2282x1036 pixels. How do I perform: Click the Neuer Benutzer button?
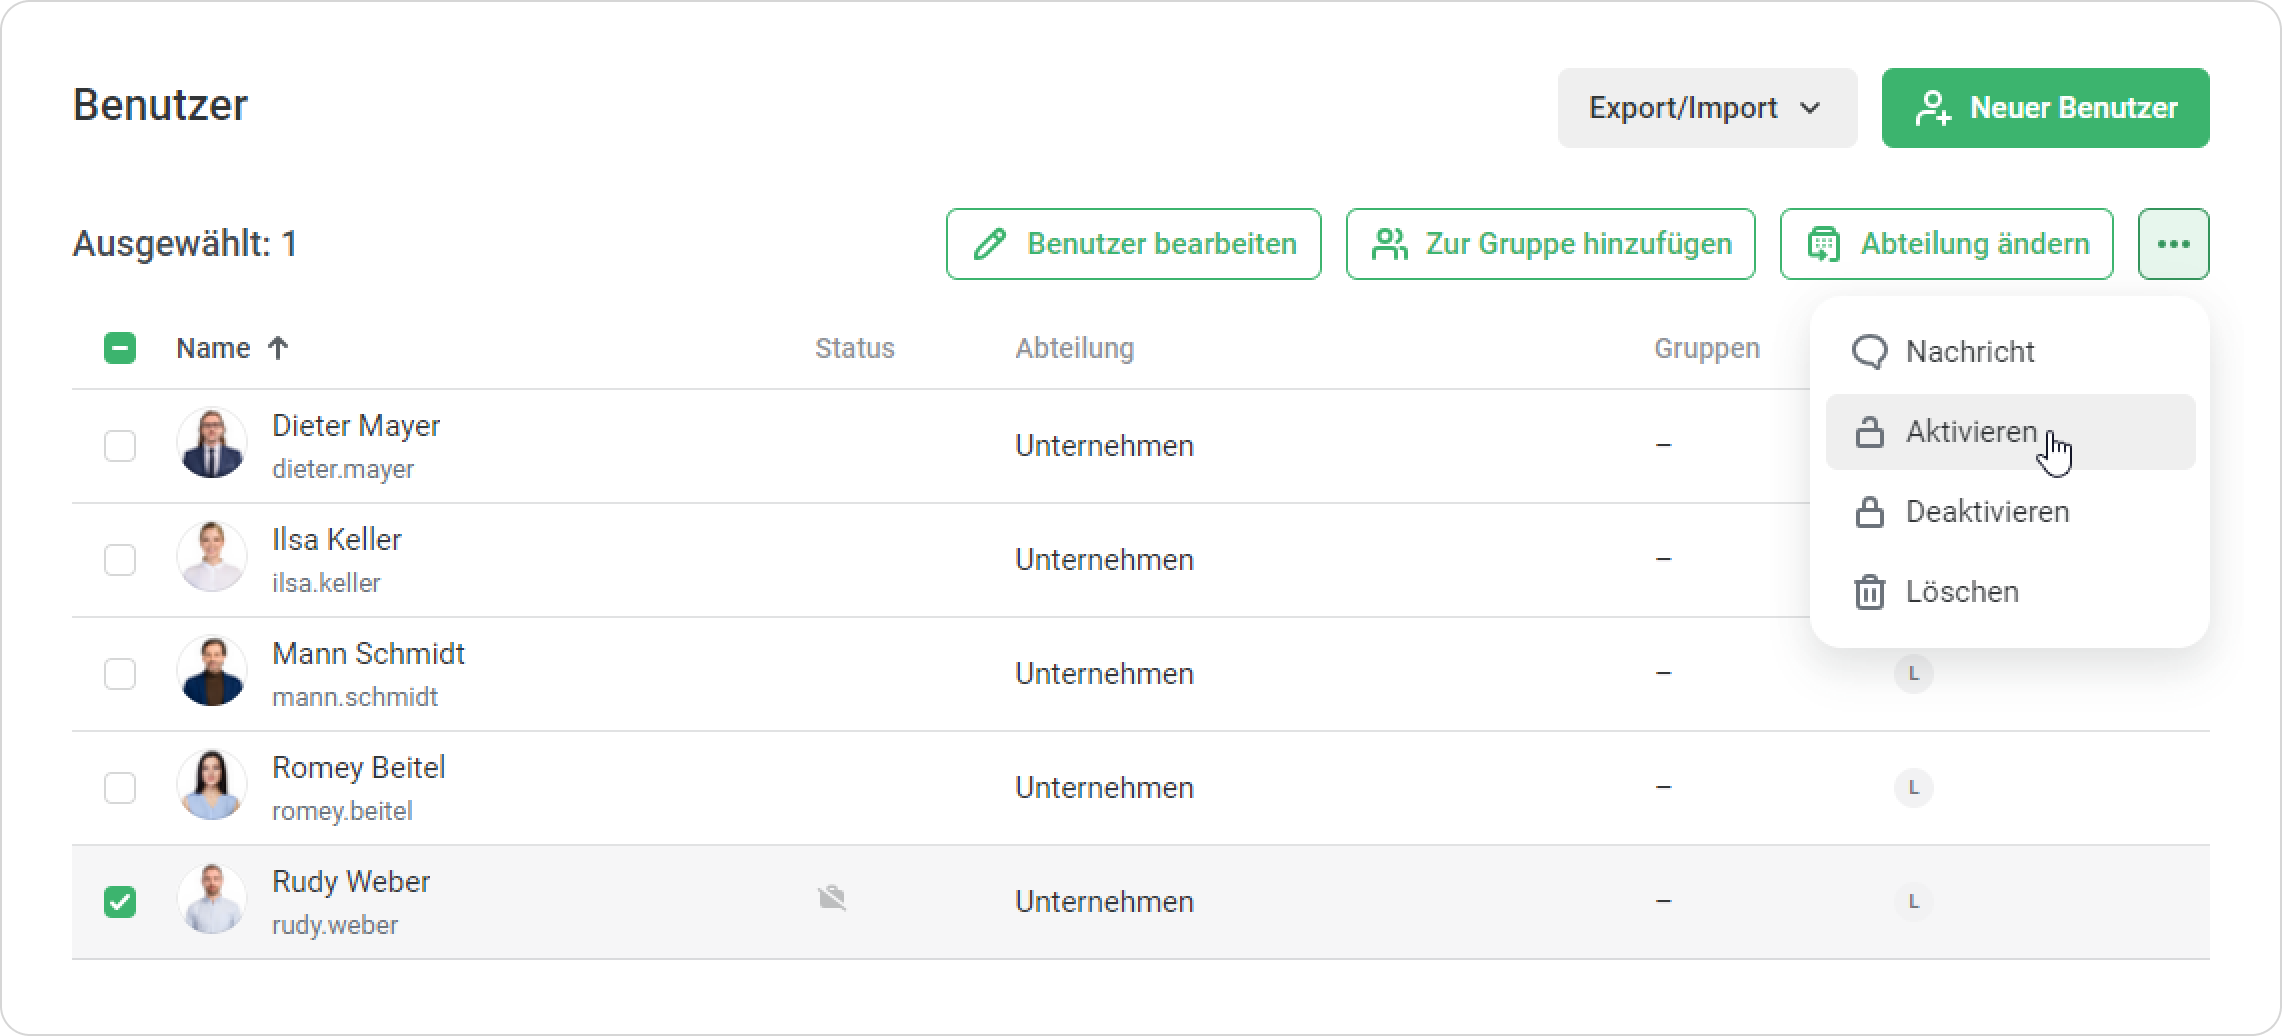click(x=2045, y=108)
